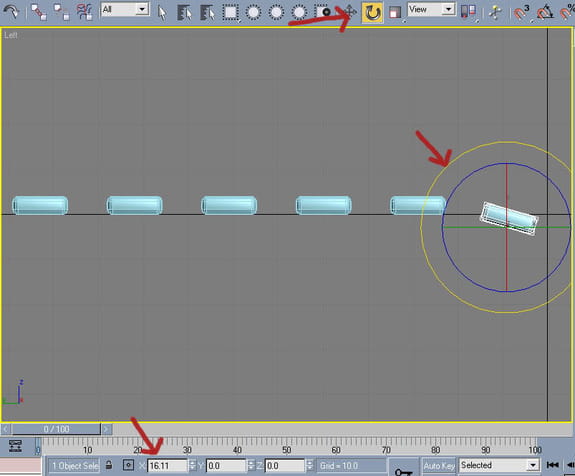Open the All selection filter dropdown
Screen dimensions: 575x476
125,9
